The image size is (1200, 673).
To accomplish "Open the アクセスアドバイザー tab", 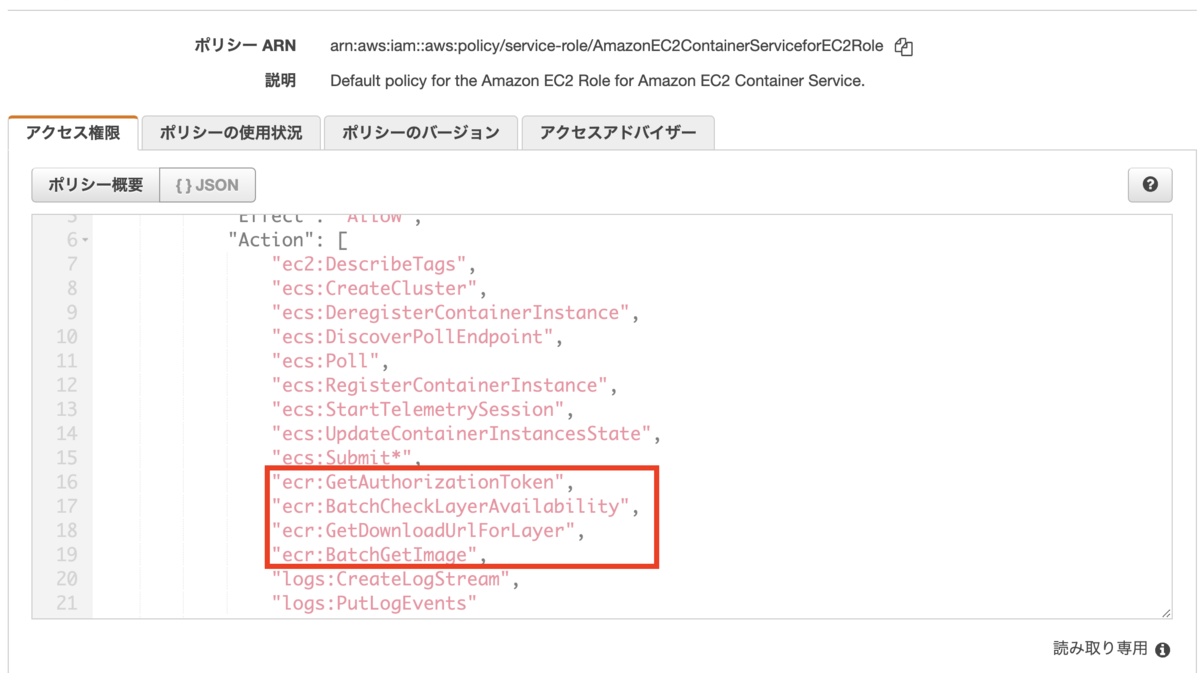I will pyautogui.click(x=618, y=133).
